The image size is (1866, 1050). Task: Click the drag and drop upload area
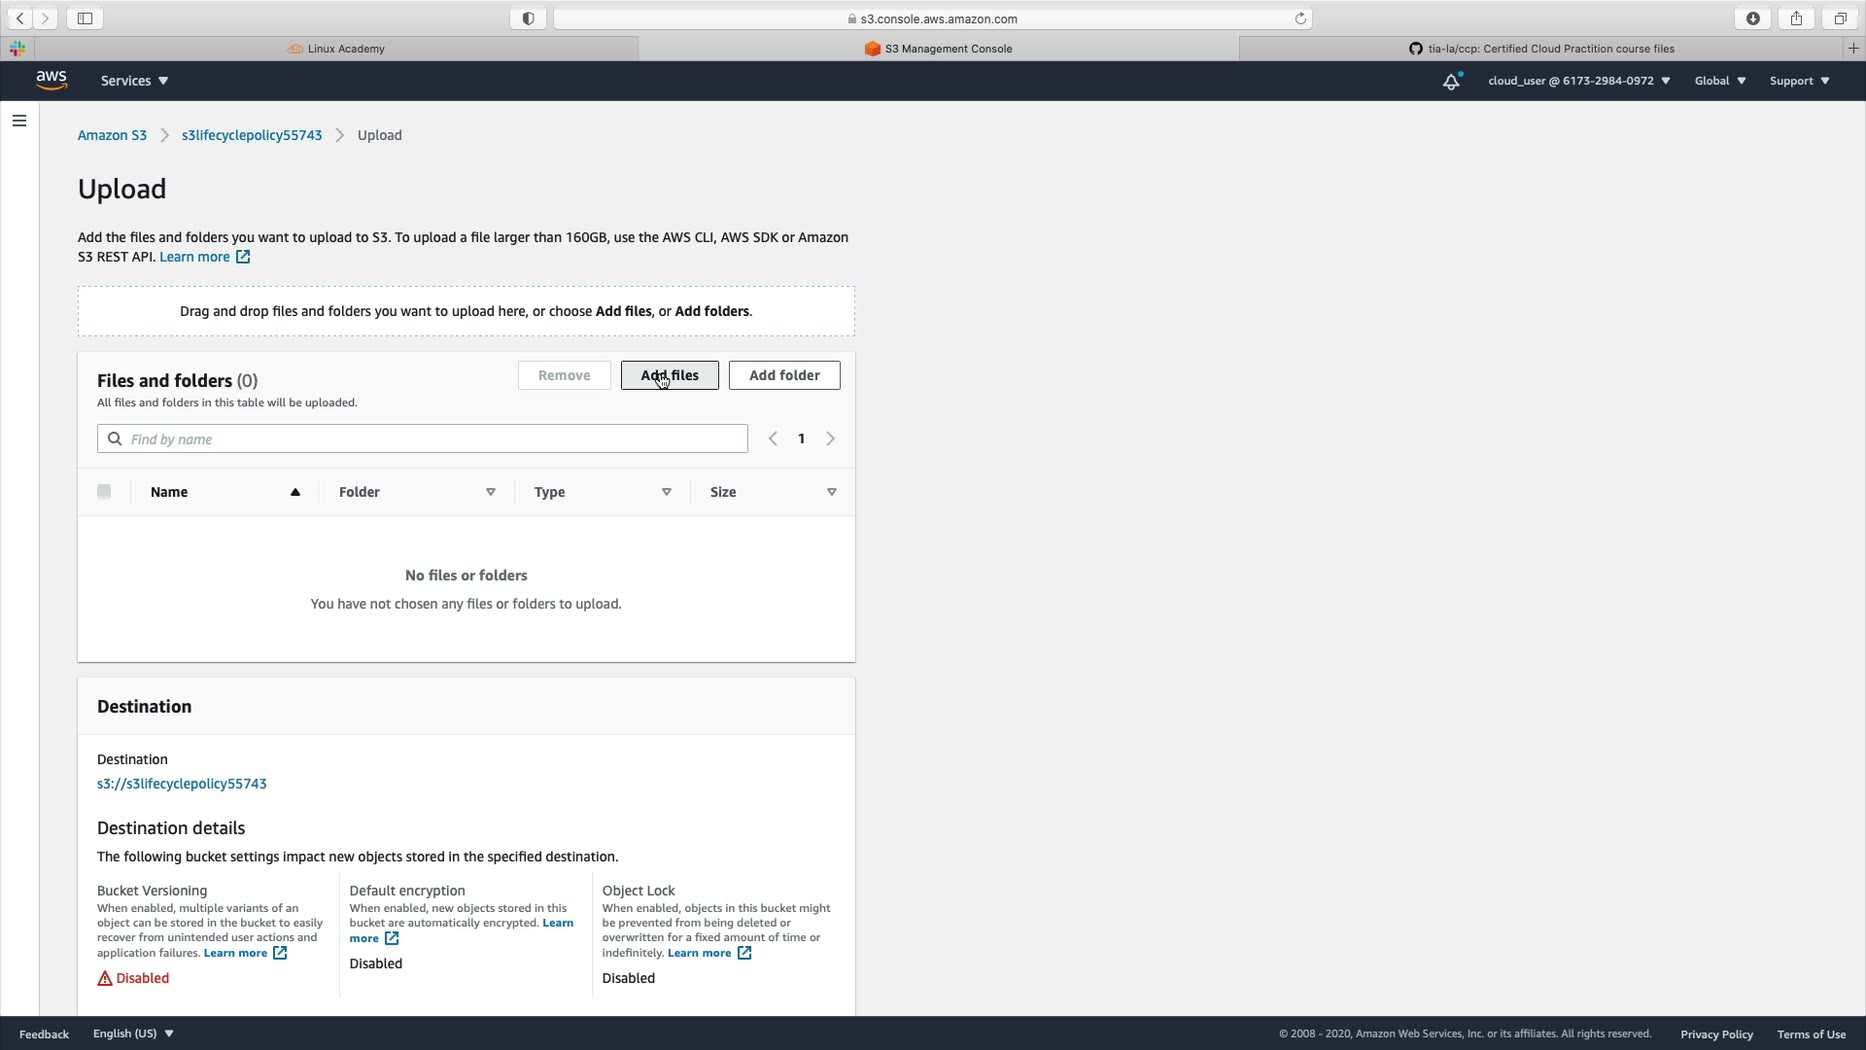(x=466, y=311)
